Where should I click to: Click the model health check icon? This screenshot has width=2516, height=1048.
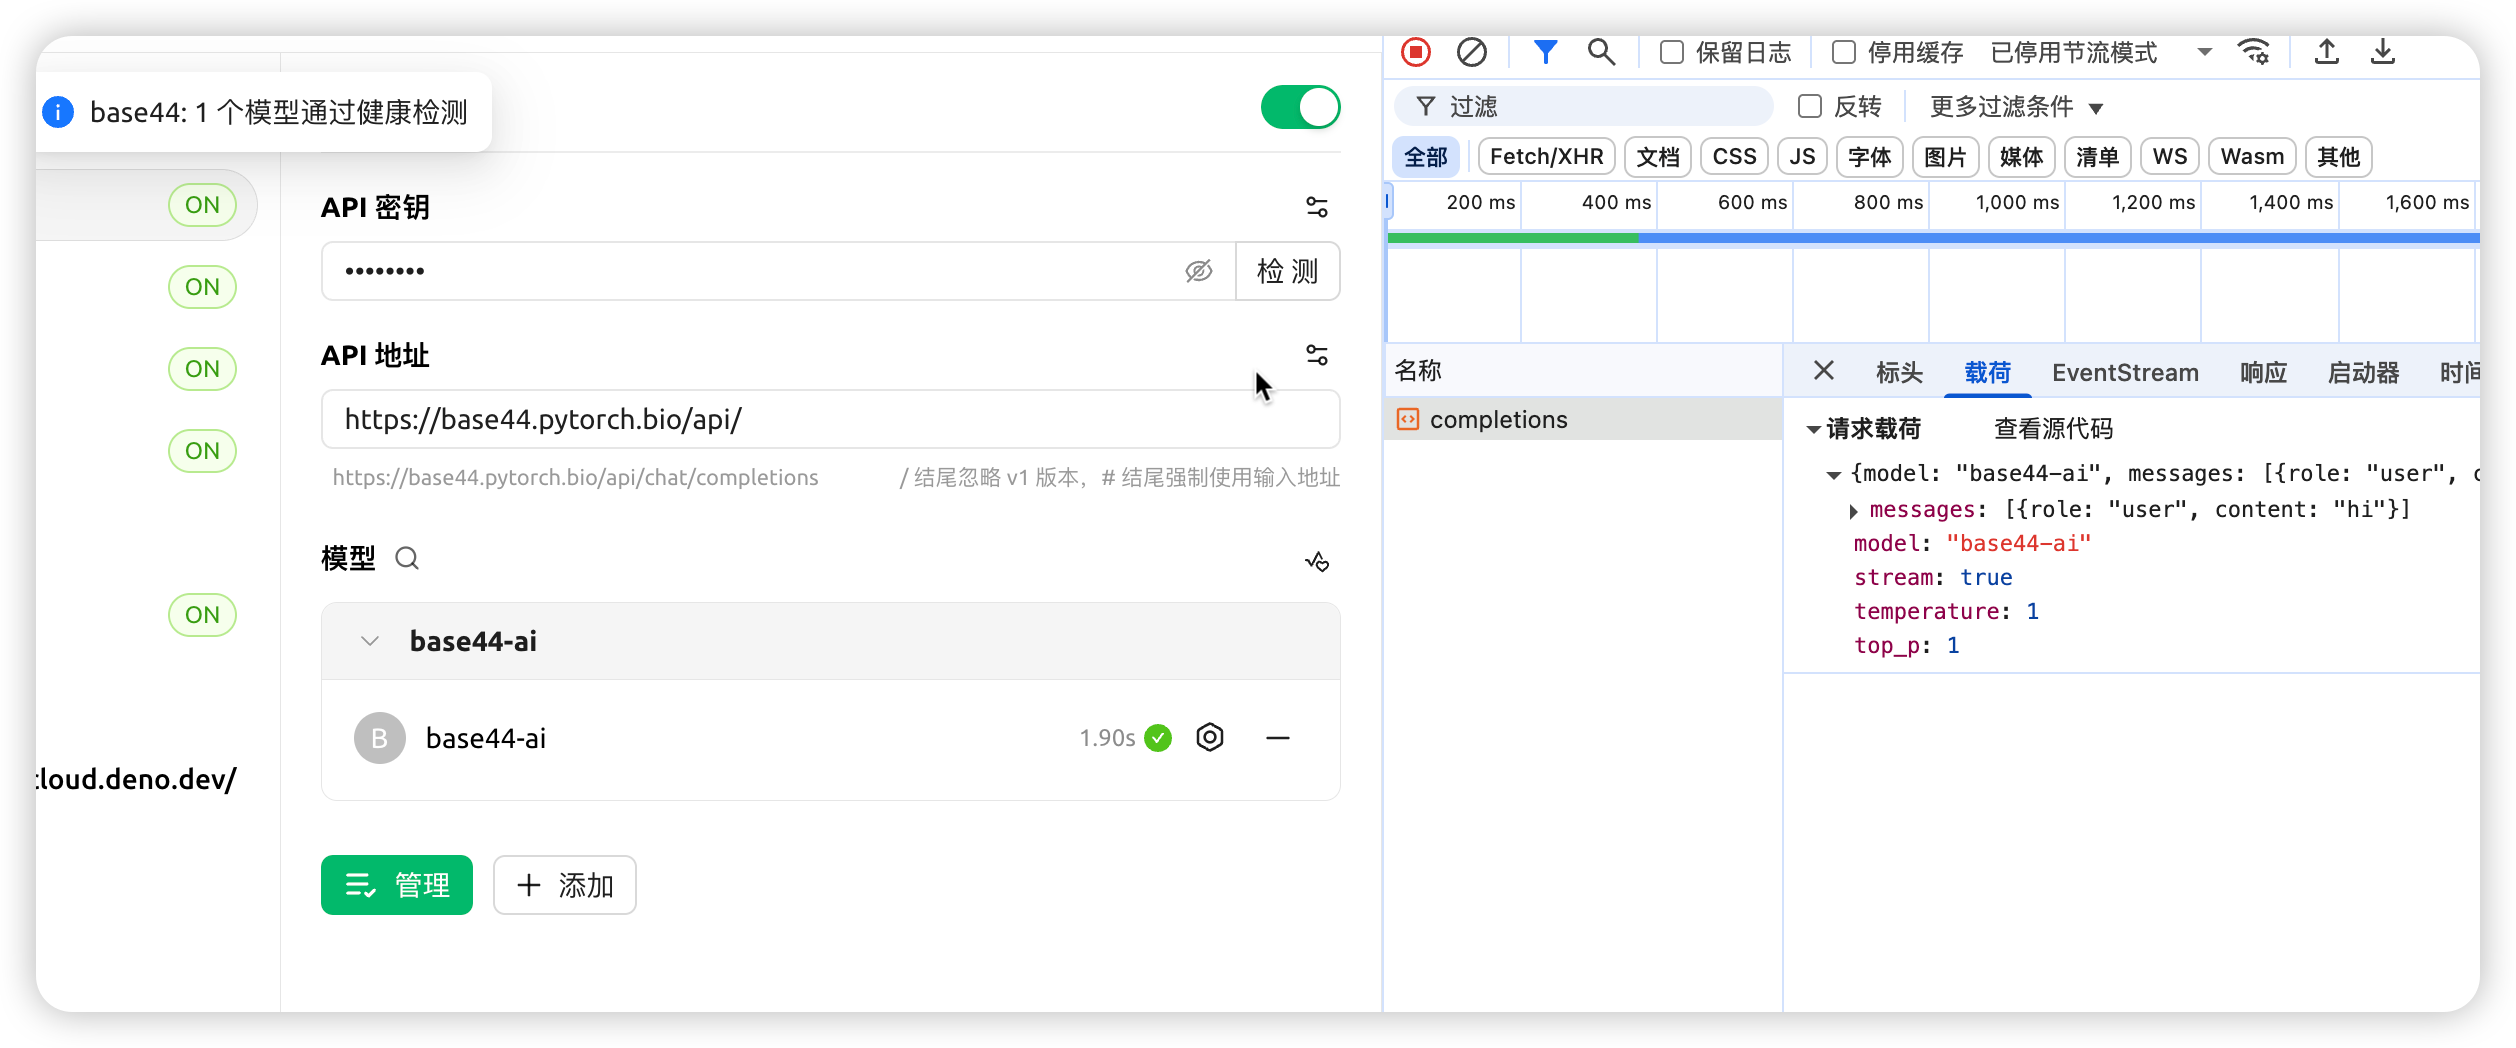pyautogui.click(x=1317, y=561)
